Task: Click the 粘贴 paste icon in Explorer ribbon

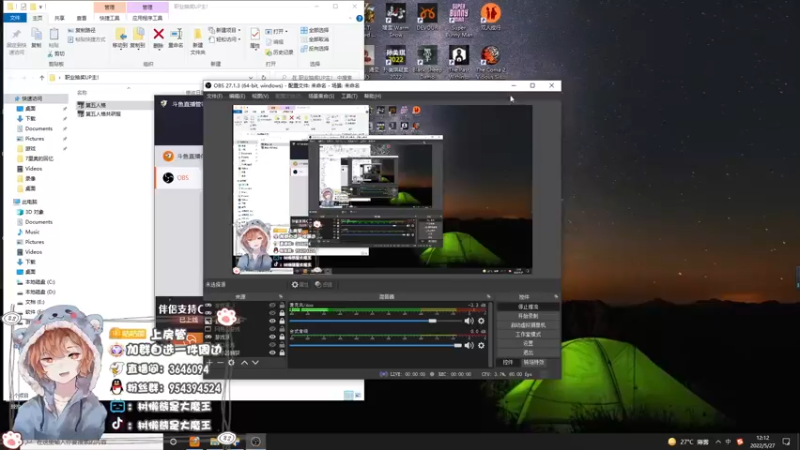Action: (x=54, y=35)
